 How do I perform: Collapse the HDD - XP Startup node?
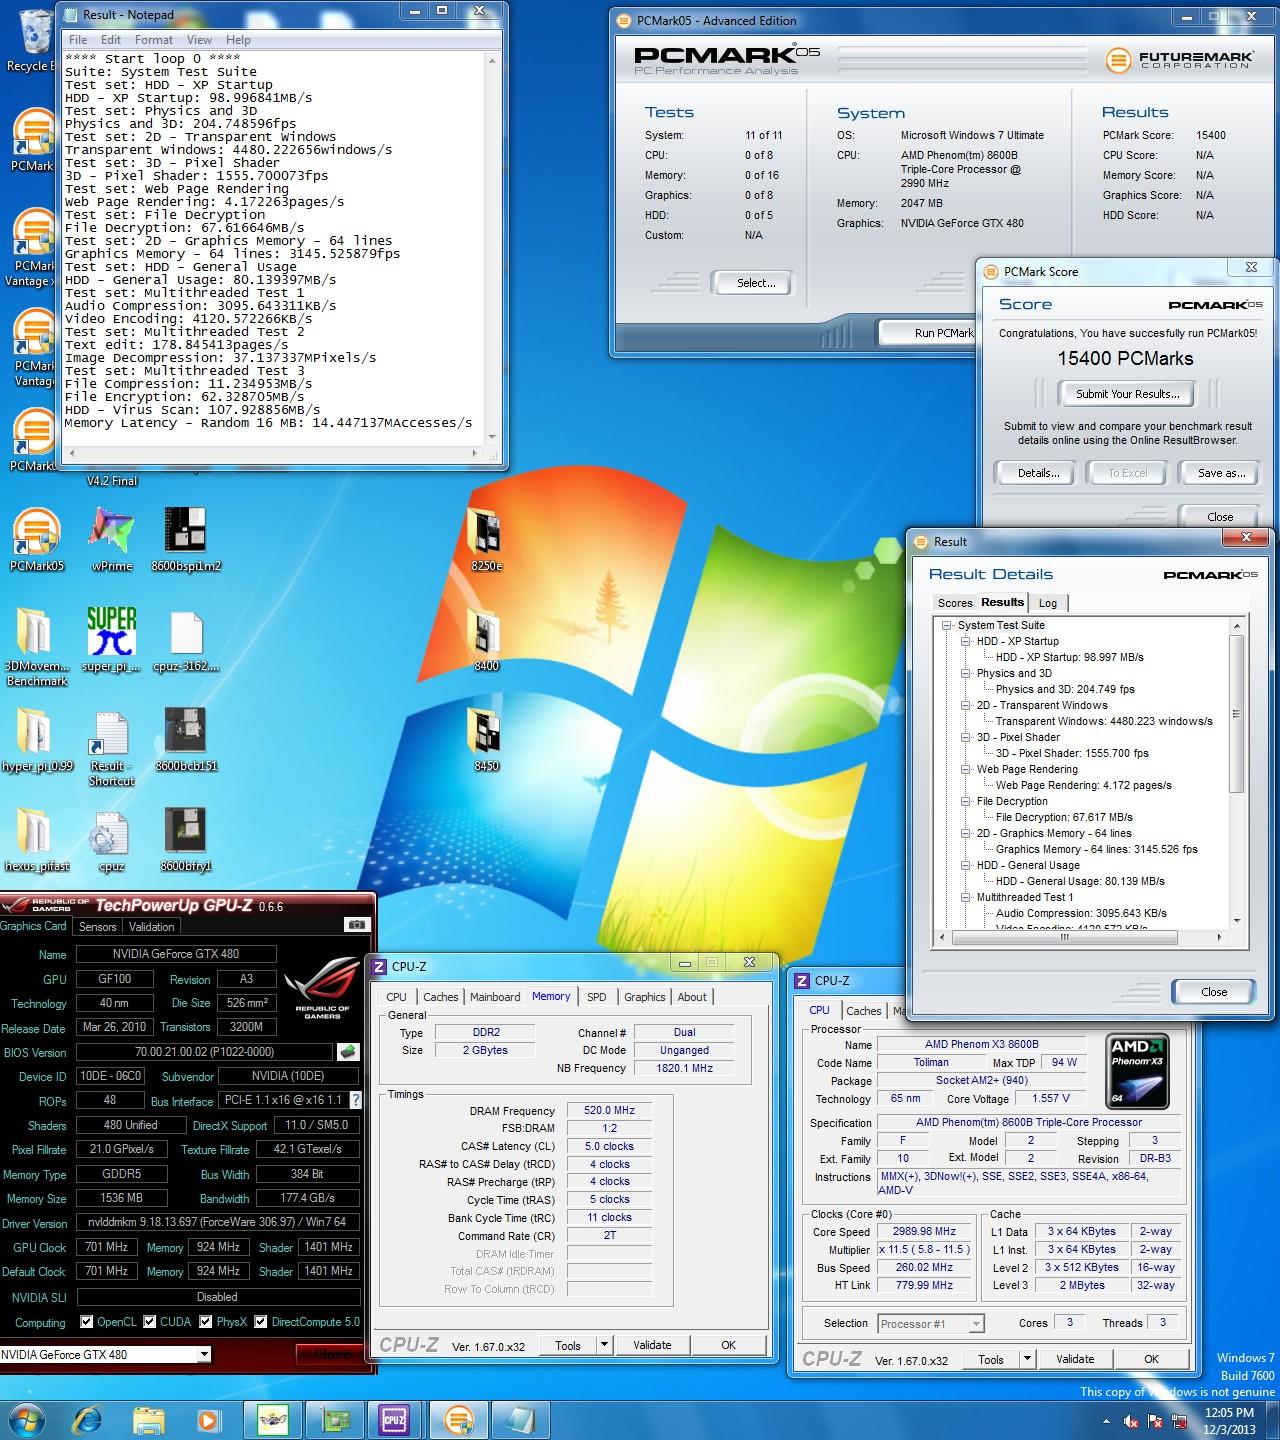[966, 641]
